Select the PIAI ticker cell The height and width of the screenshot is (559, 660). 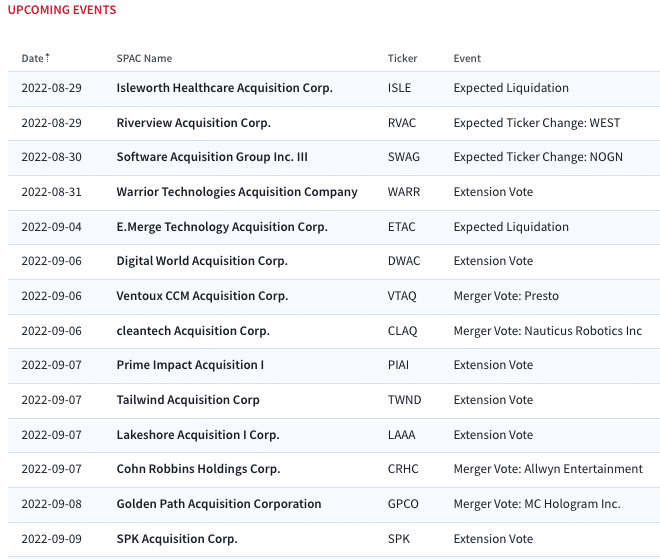tap(398, 365)
